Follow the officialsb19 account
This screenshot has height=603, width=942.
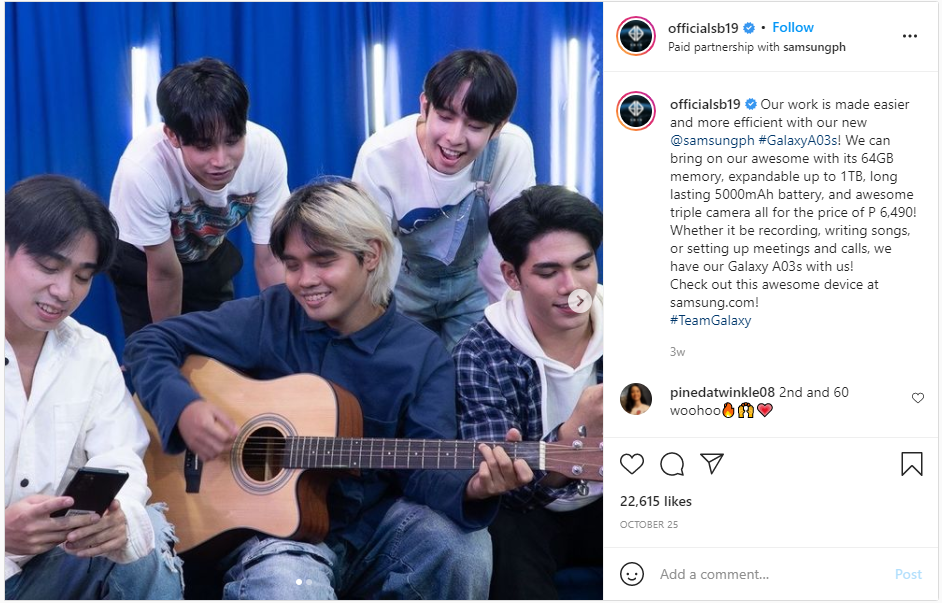click(x=792, y=28)
